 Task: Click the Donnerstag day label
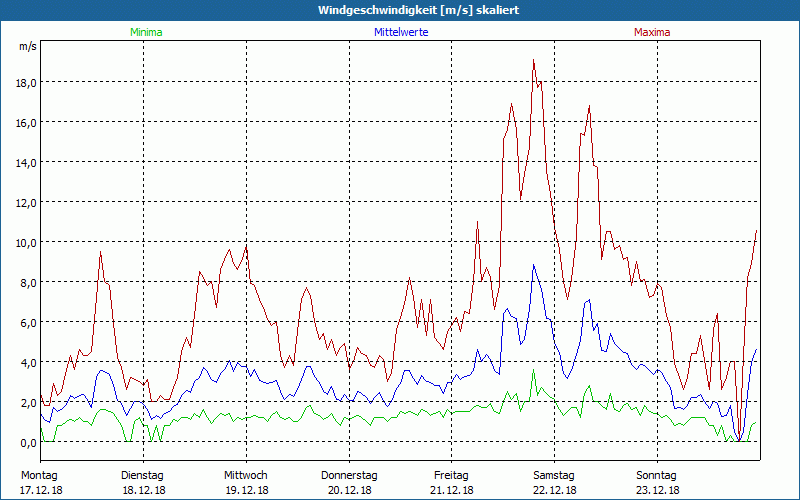pos(349,475)
